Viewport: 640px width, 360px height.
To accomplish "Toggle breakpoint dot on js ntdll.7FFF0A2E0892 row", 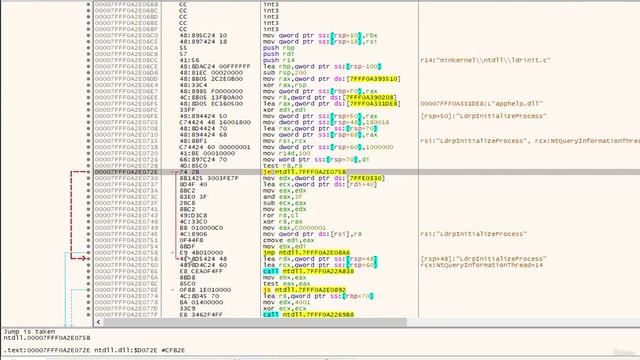I will pos(88,290).
